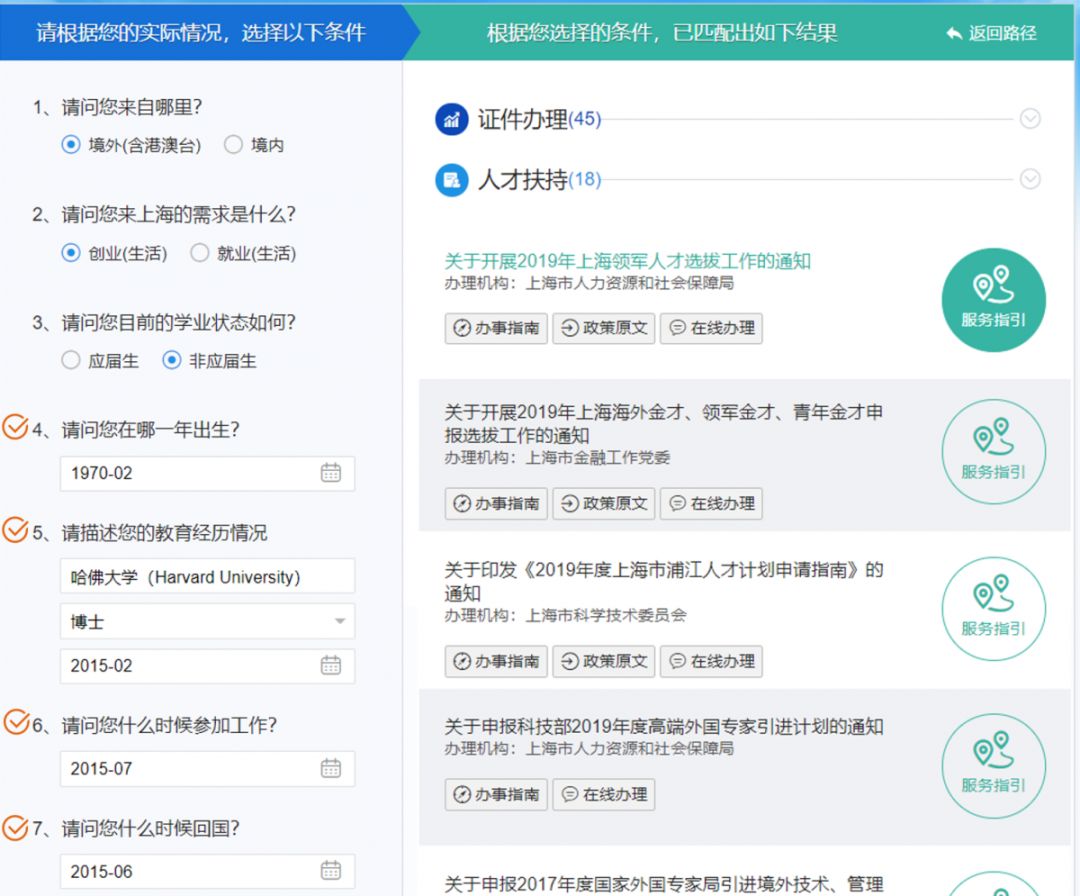Click orange check mark beside question 5
The height and width of the screenshot is (896, 1080).
pyautogui.click(x=15, y=530)
